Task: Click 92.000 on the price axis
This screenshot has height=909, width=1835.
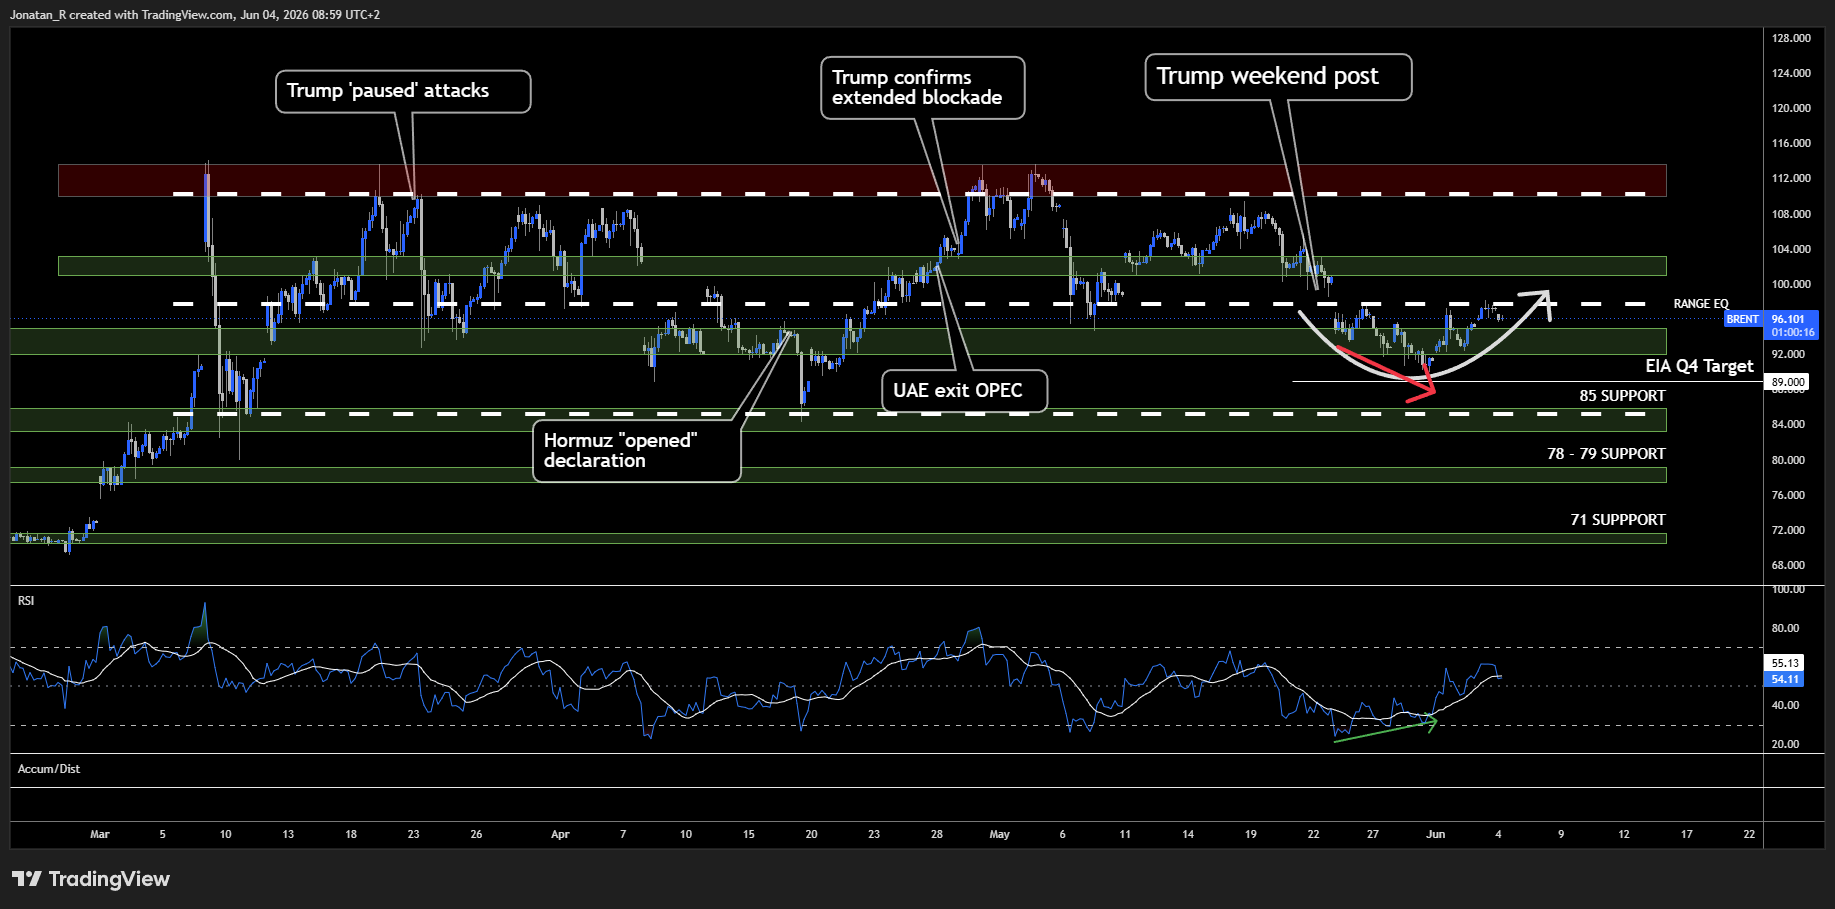Action: [1788, 354]
